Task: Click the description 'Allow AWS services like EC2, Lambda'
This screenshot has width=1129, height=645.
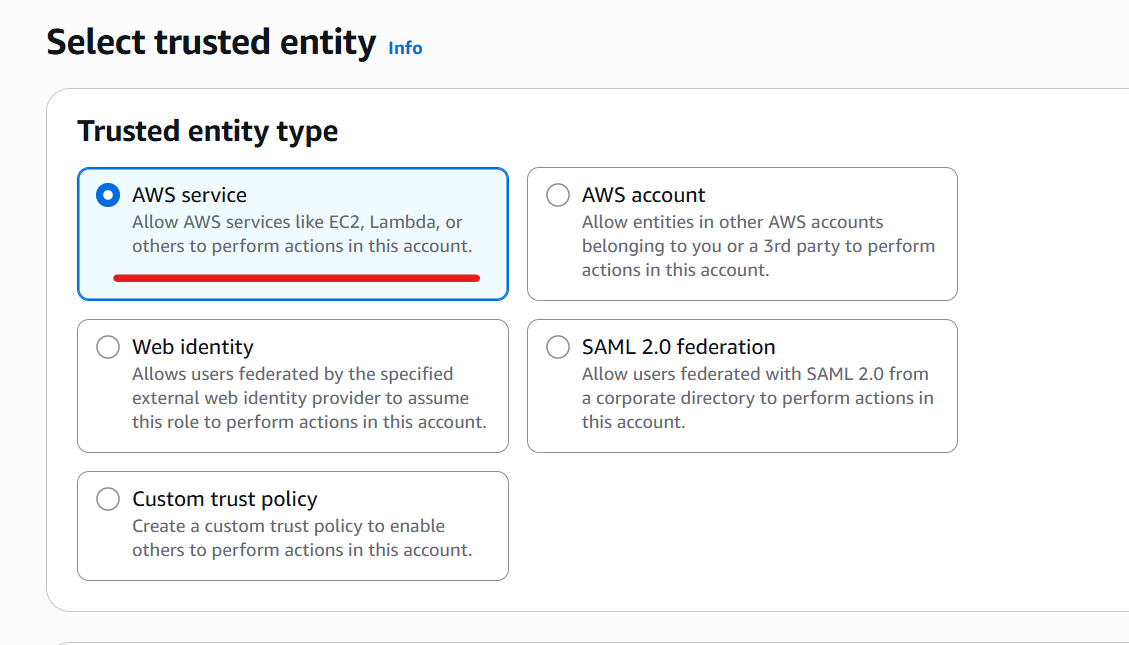Action: pos(284,222)
